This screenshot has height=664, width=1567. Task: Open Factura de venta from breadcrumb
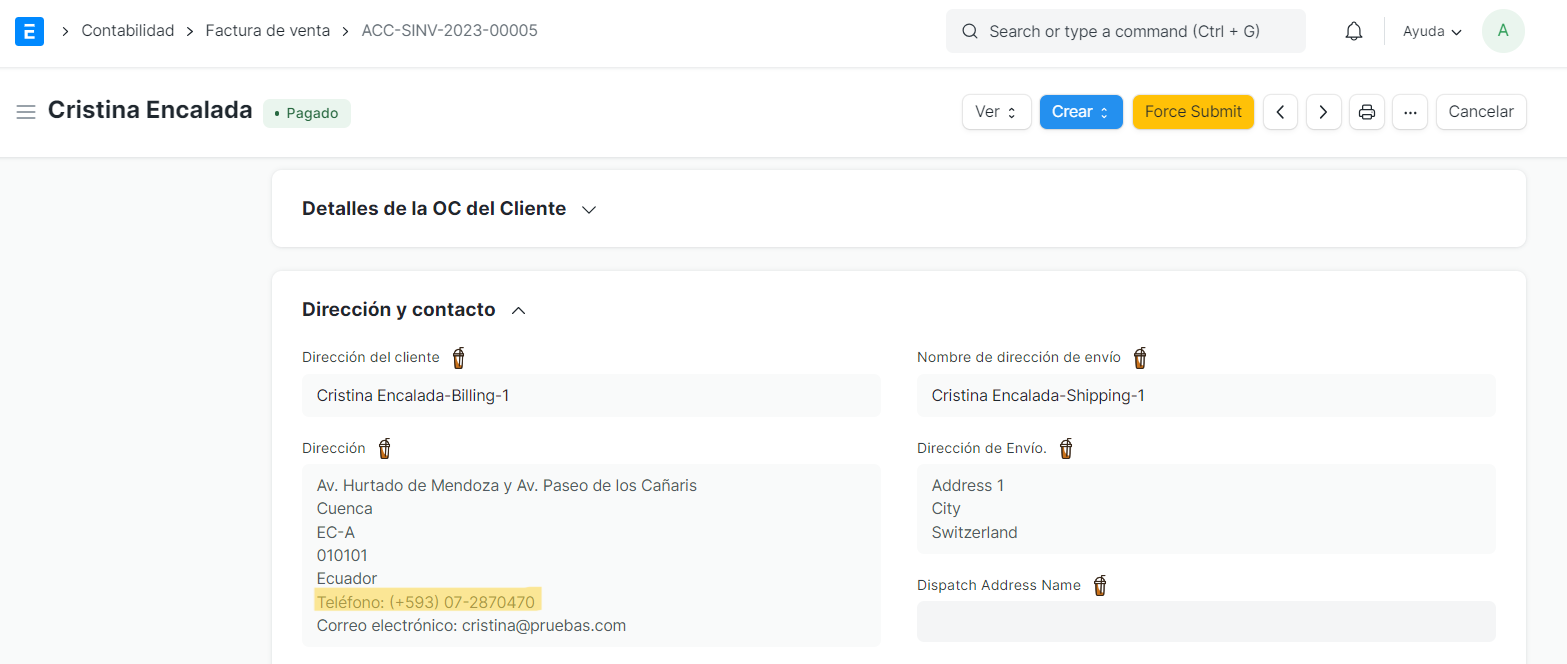(267, 30)
